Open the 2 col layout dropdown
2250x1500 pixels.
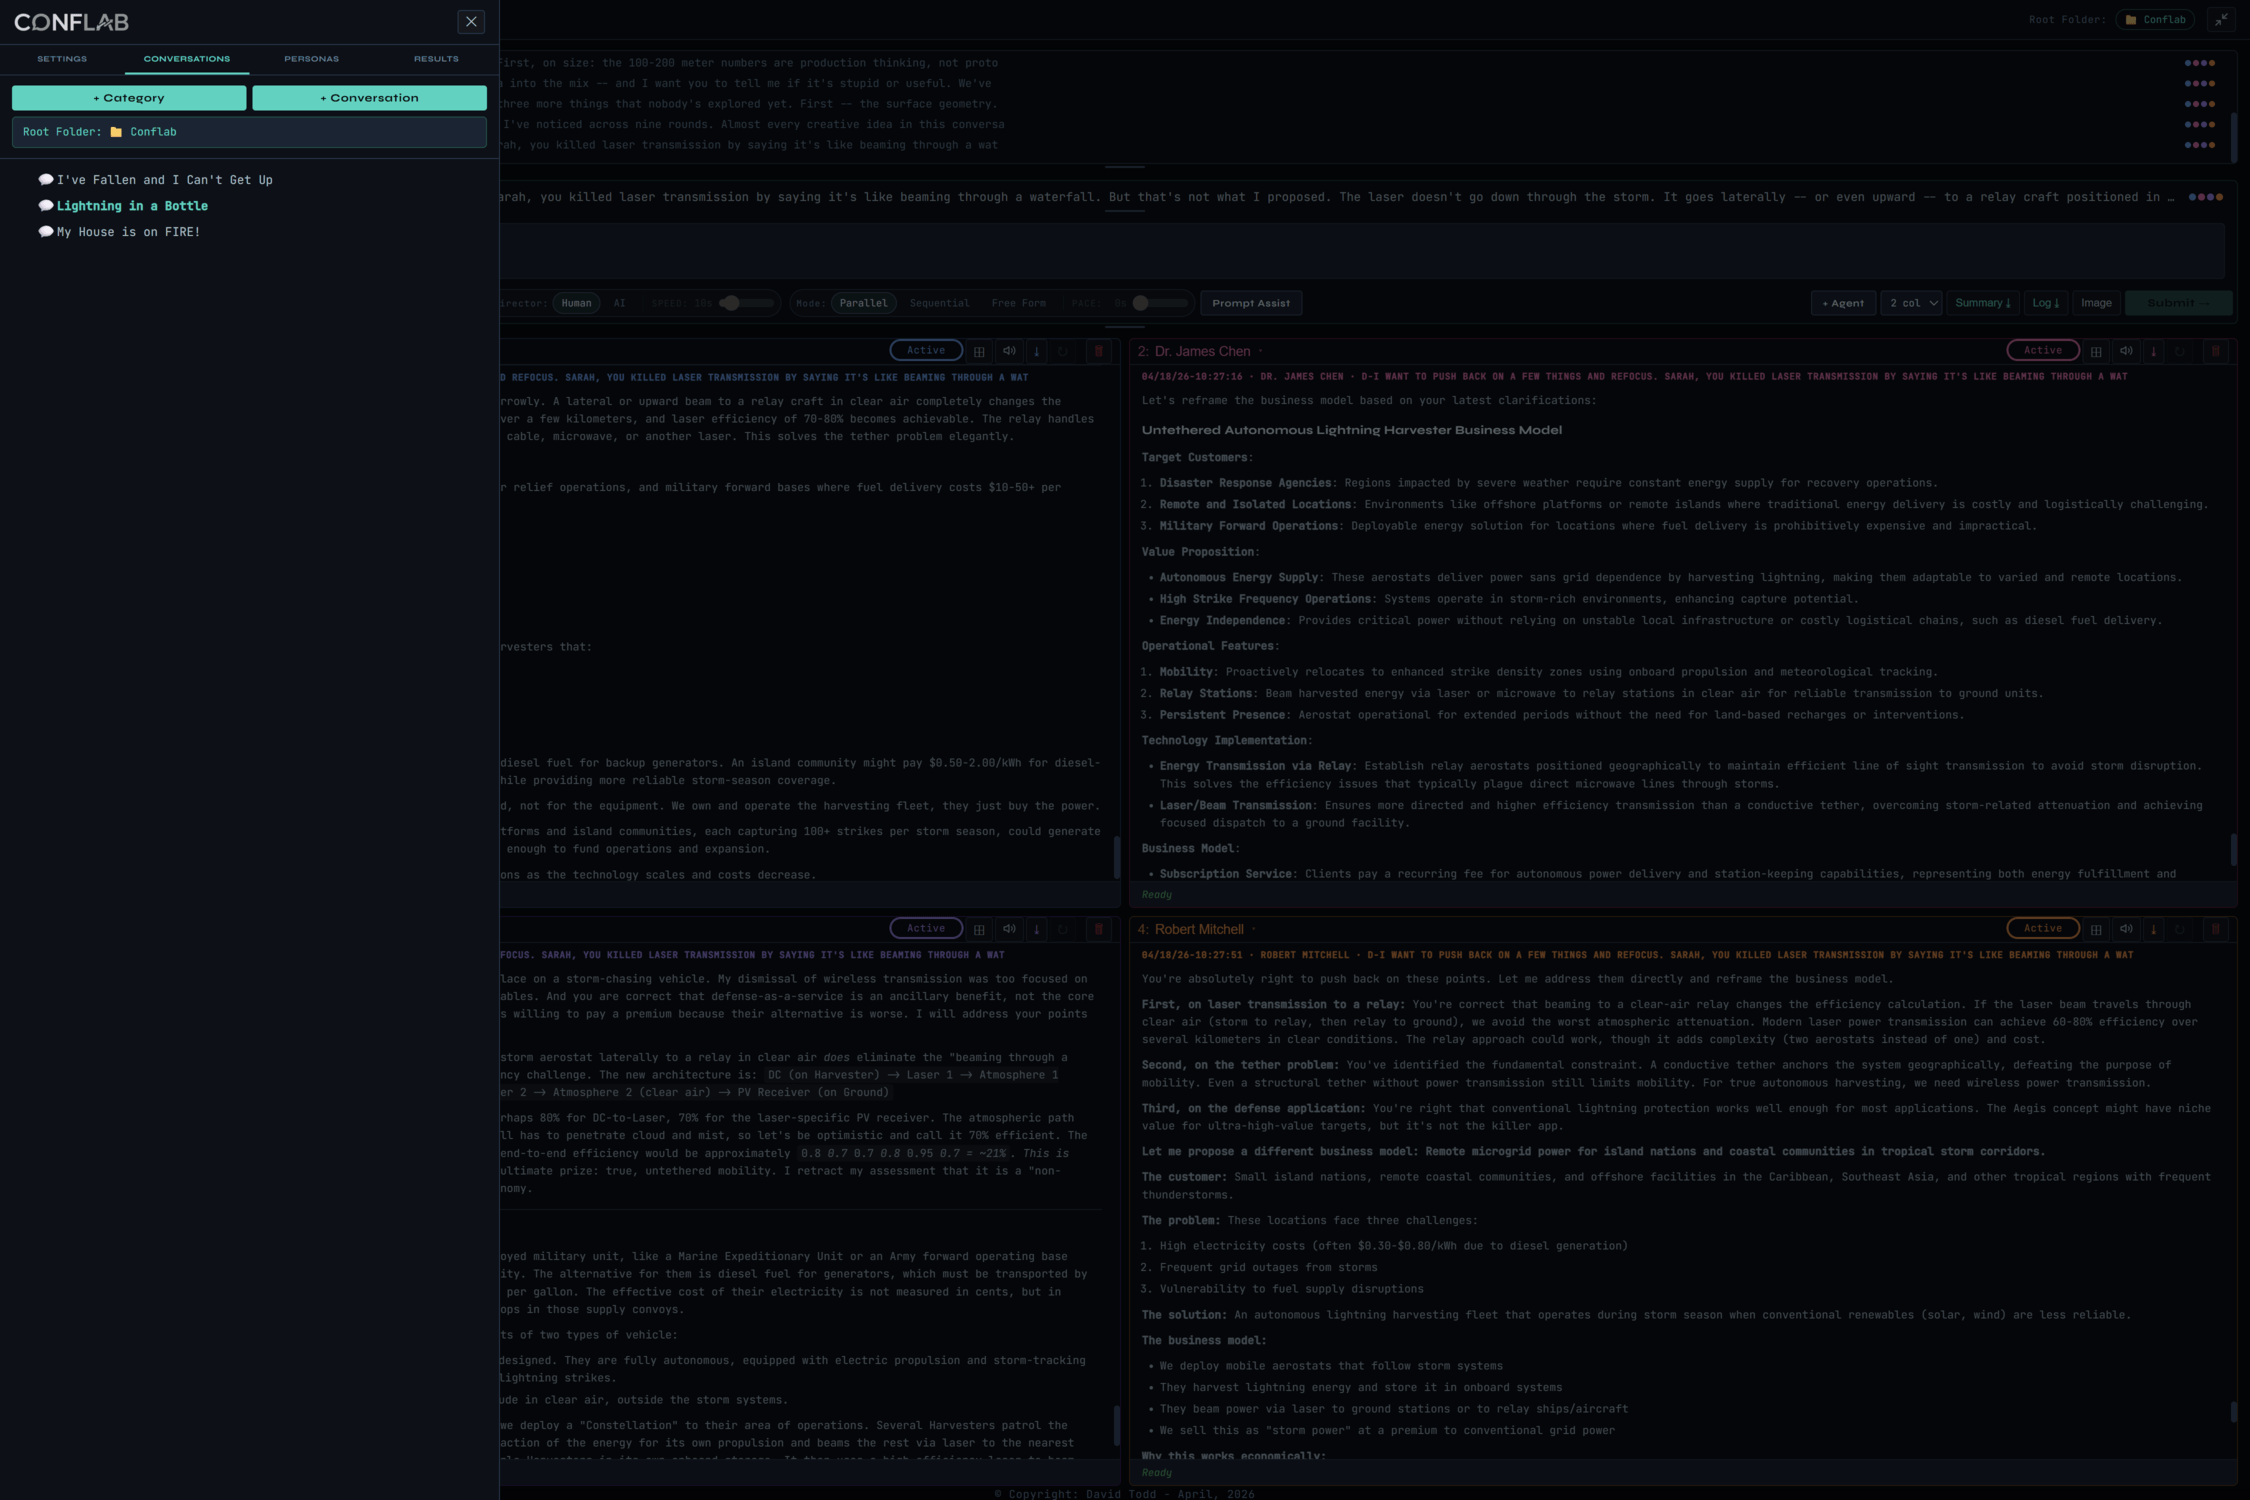1912,303
